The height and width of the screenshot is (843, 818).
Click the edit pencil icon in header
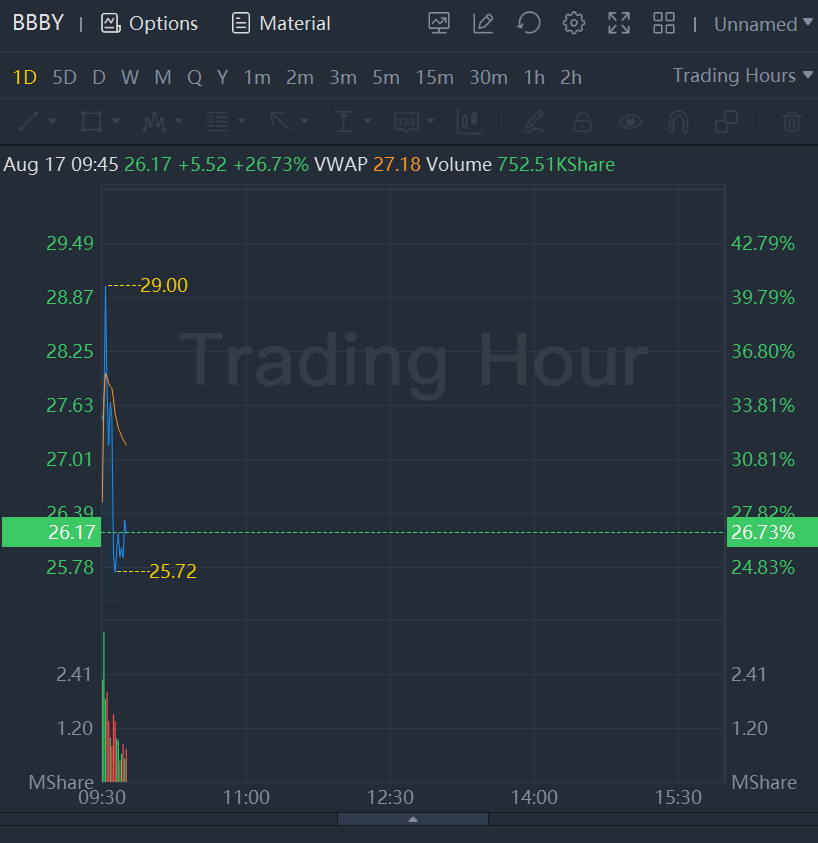click(x=483, y=23)
